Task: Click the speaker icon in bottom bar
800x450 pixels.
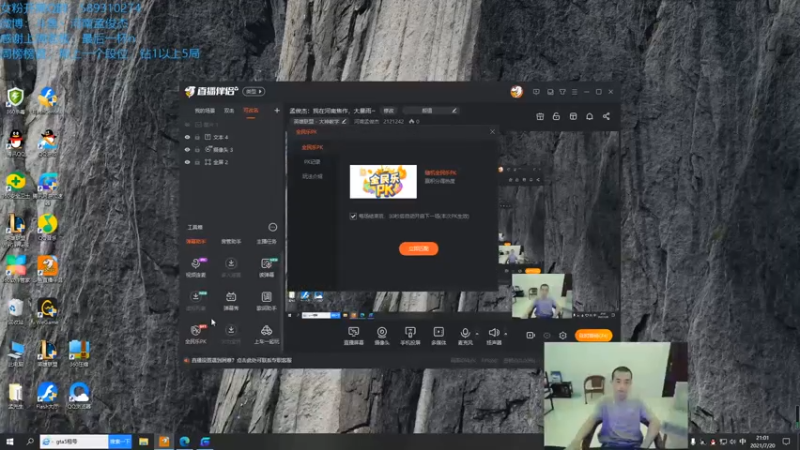Action: point(493,333)
